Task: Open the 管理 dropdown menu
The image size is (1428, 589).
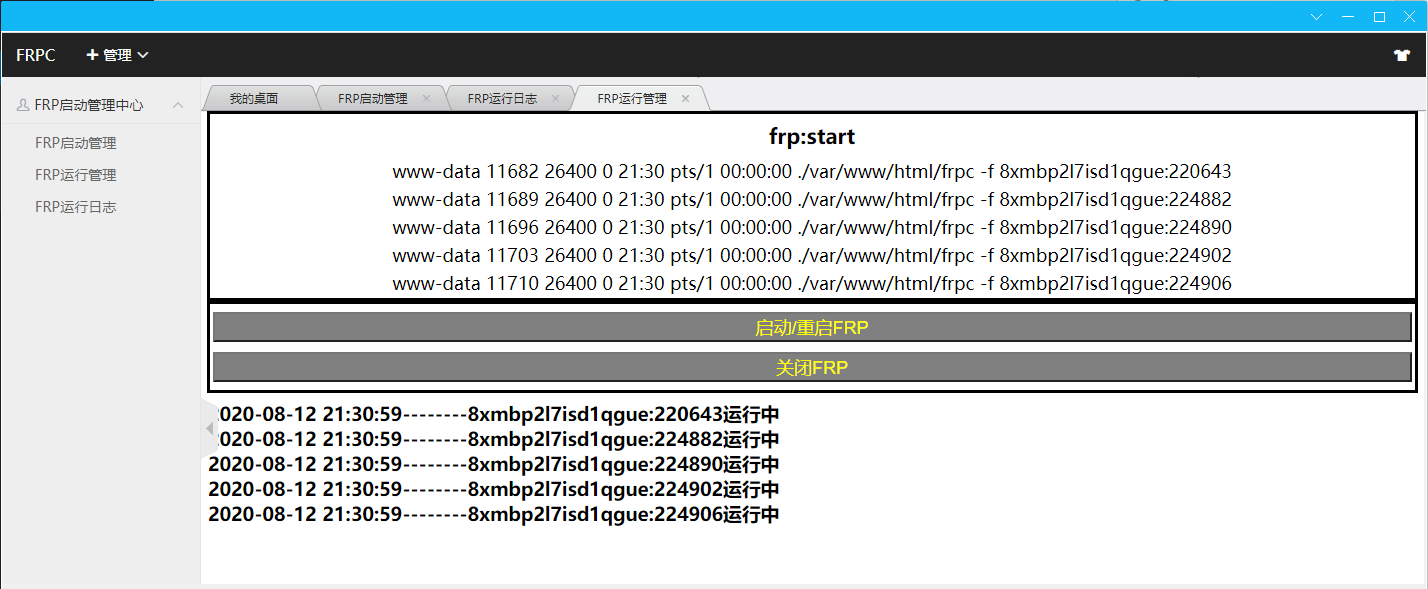Action: coord(118,56)
